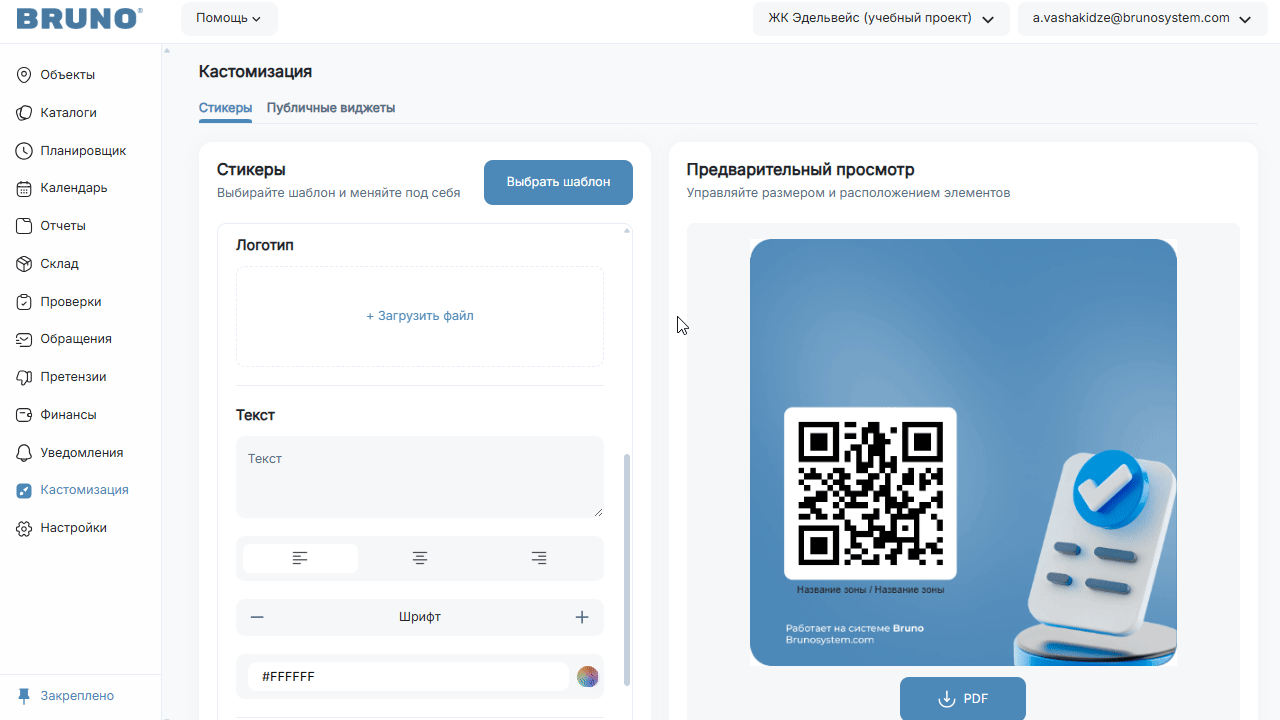The height and width of the screenshot is (720, 1280).
Task: Download the sticker as PDF
Action: (x=963, y=699)
